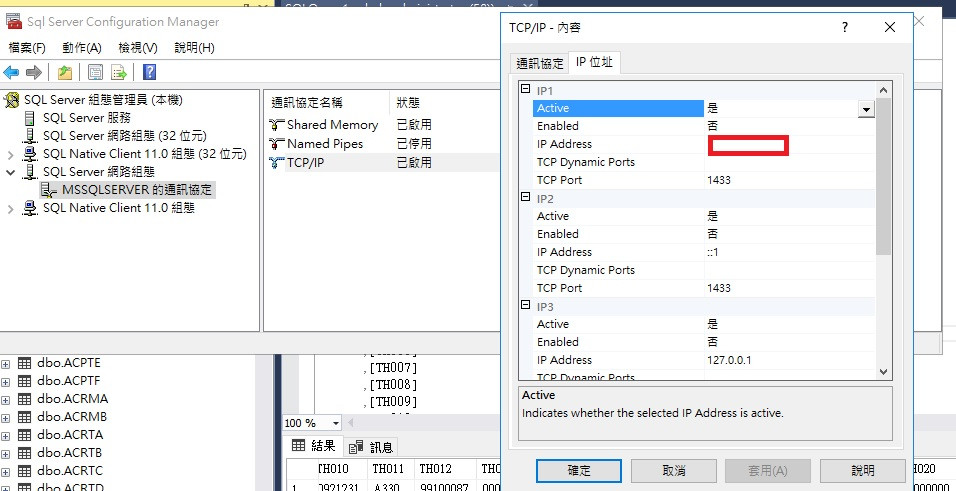
Task: Click the Sql Server Configuration Manager title icon
Action: [x=13, y=22]
